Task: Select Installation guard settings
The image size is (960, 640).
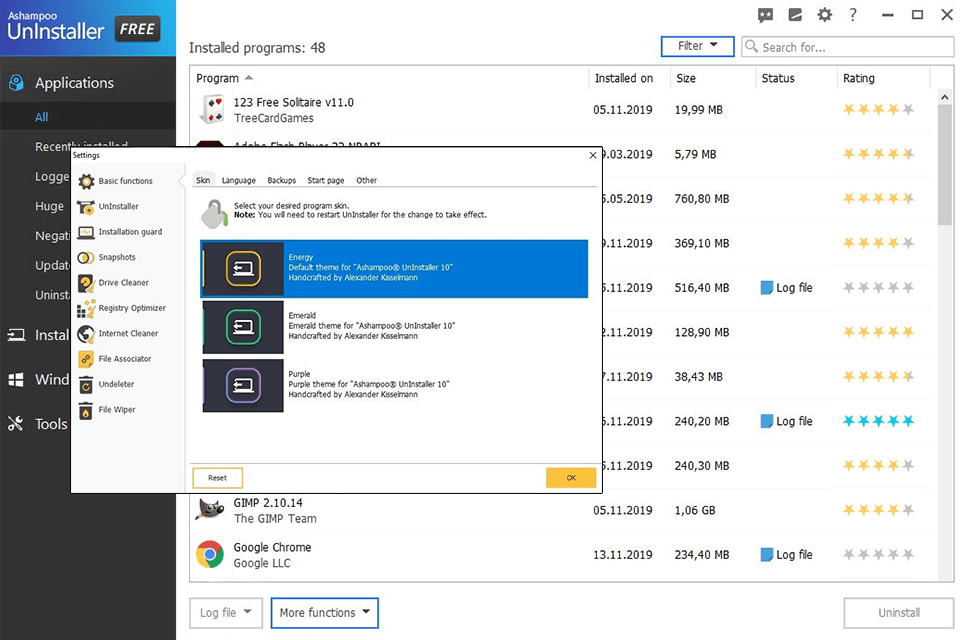Action: point(130,232)
